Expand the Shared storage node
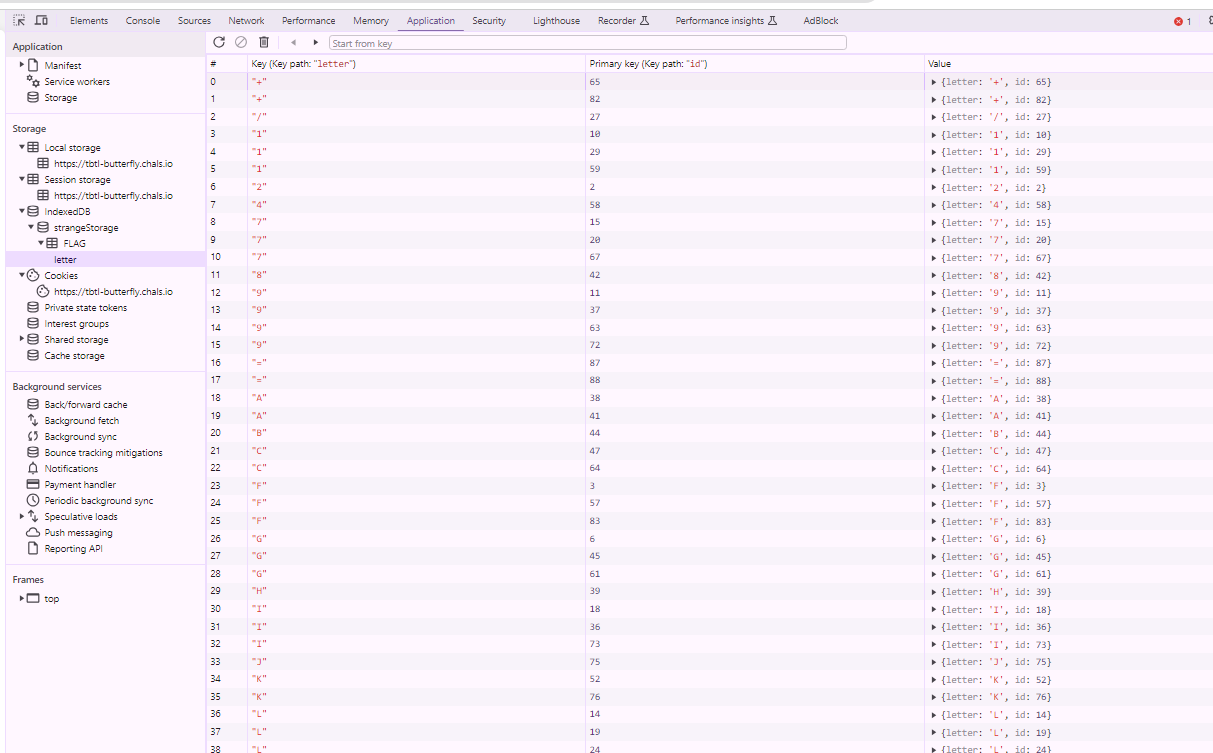The height and width of the screenshot is (753, 1213). pyautogui.click(x=22, y=340)
